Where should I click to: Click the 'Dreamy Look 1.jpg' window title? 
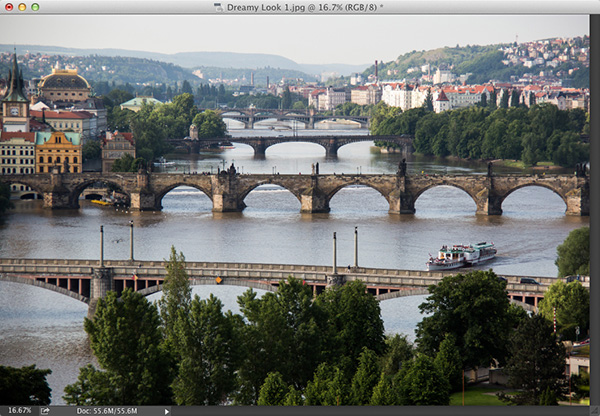coord(305,7)
